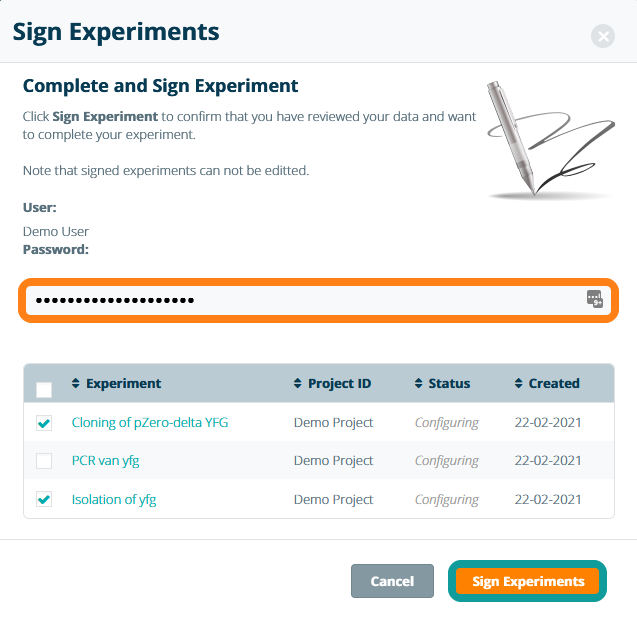Check the PCR van yfg checkbox
This screenshot has height=620, width=637.
pyautogui.click(x=44, y=461)
